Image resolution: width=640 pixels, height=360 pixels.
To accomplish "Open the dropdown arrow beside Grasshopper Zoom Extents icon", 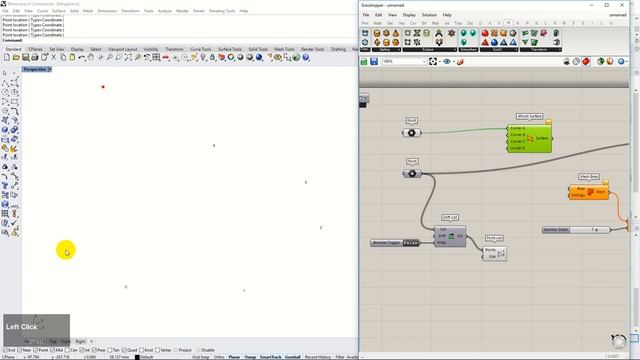I will pos(439,62).
